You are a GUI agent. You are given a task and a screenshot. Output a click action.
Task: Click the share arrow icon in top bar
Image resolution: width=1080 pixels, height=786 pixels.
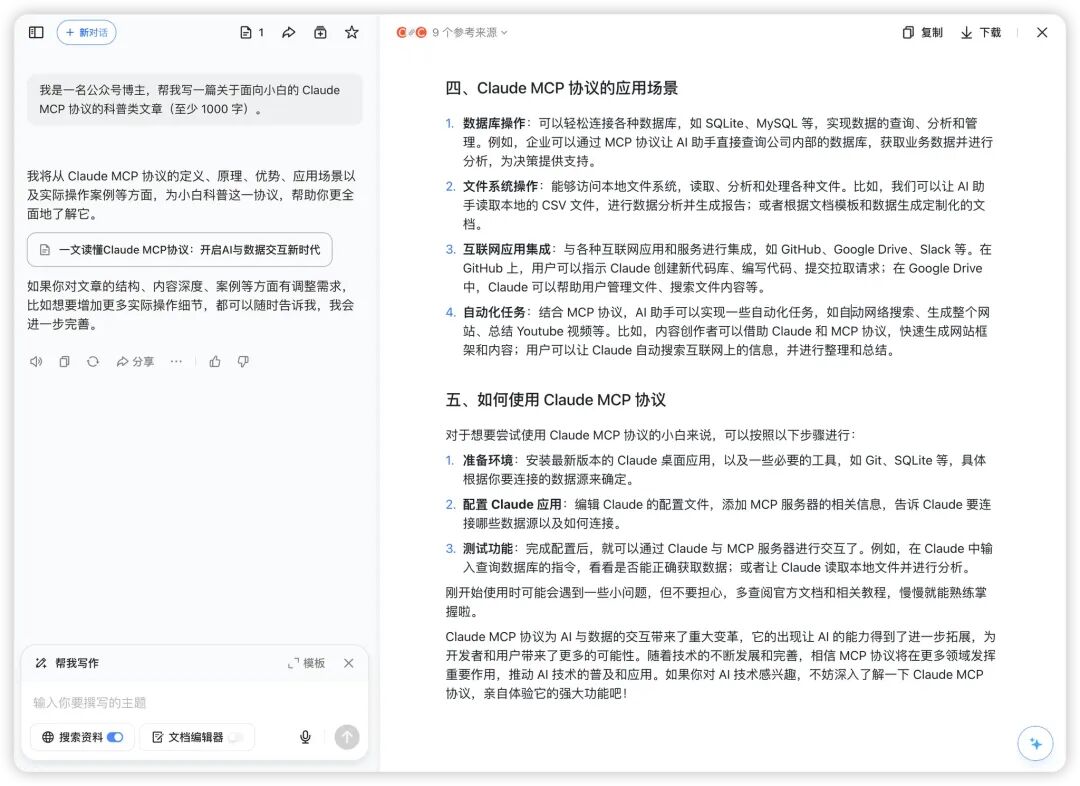point(289,32)
